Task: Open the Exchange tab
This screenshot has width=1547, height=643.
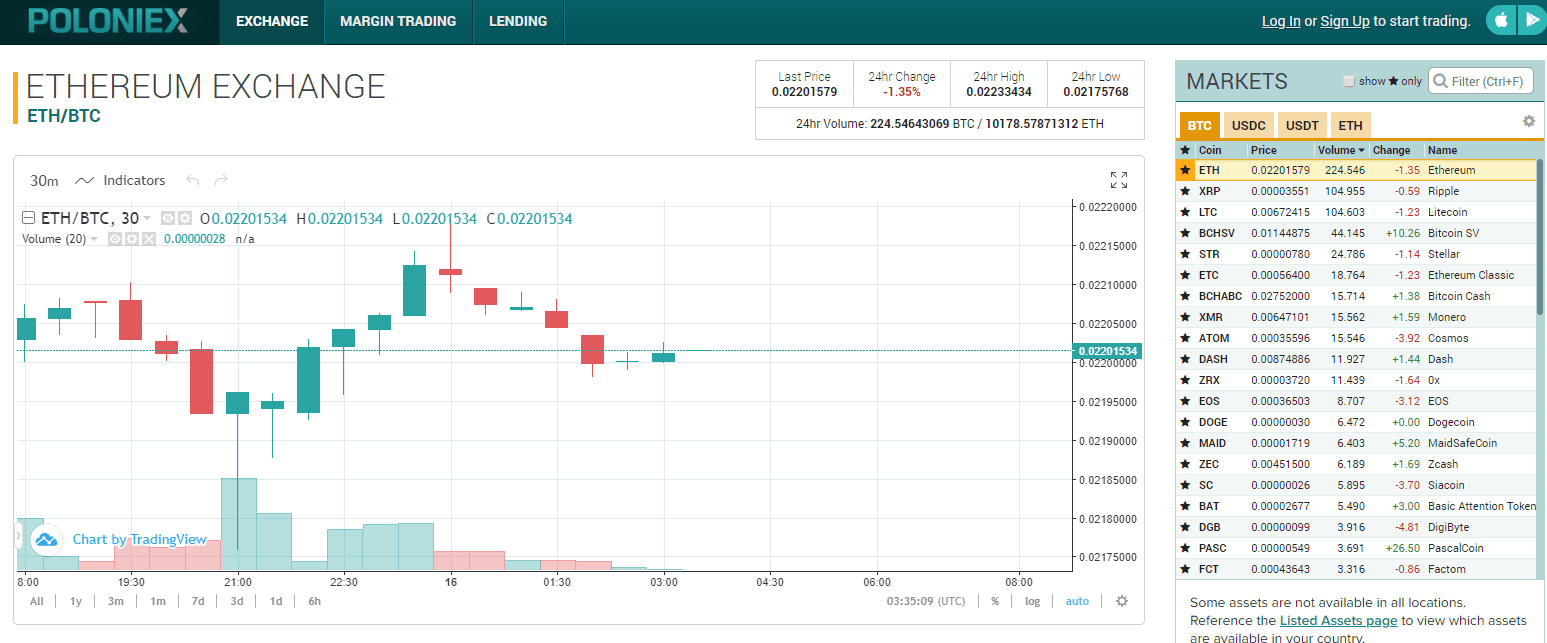Action: click(x=272, y=21)
